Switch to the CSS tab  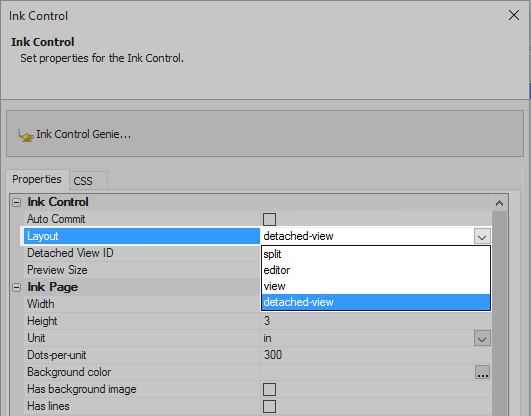89,181
